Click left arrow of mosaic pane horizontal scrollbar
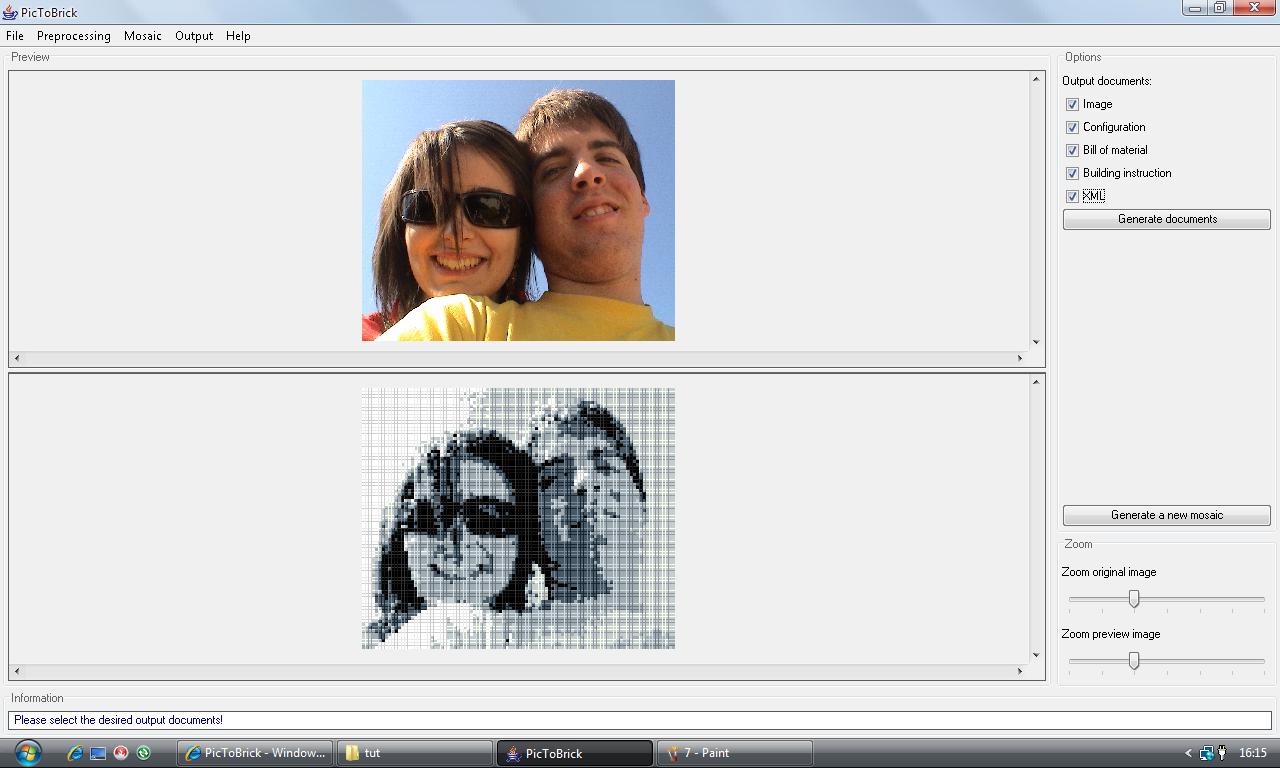 pos(17,671)
